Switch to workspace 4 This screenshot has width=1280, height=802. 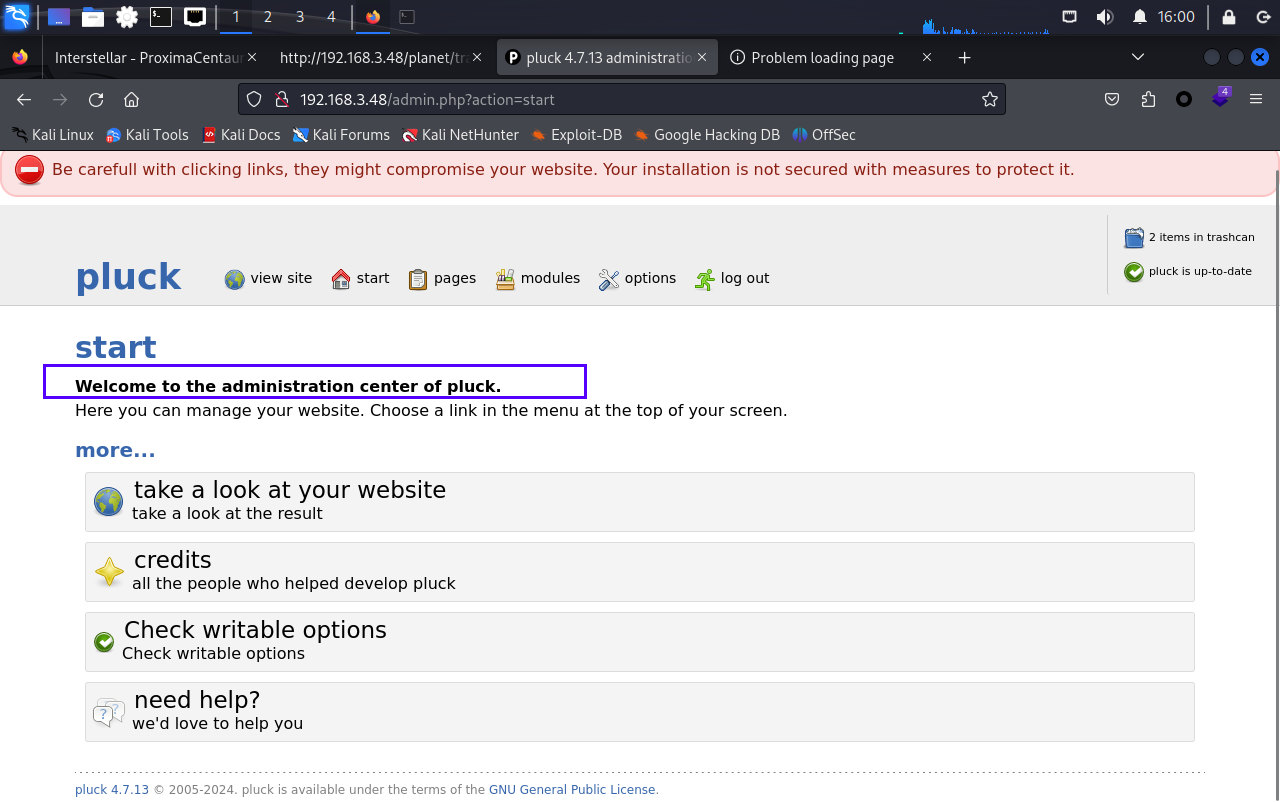click(332, 16)
